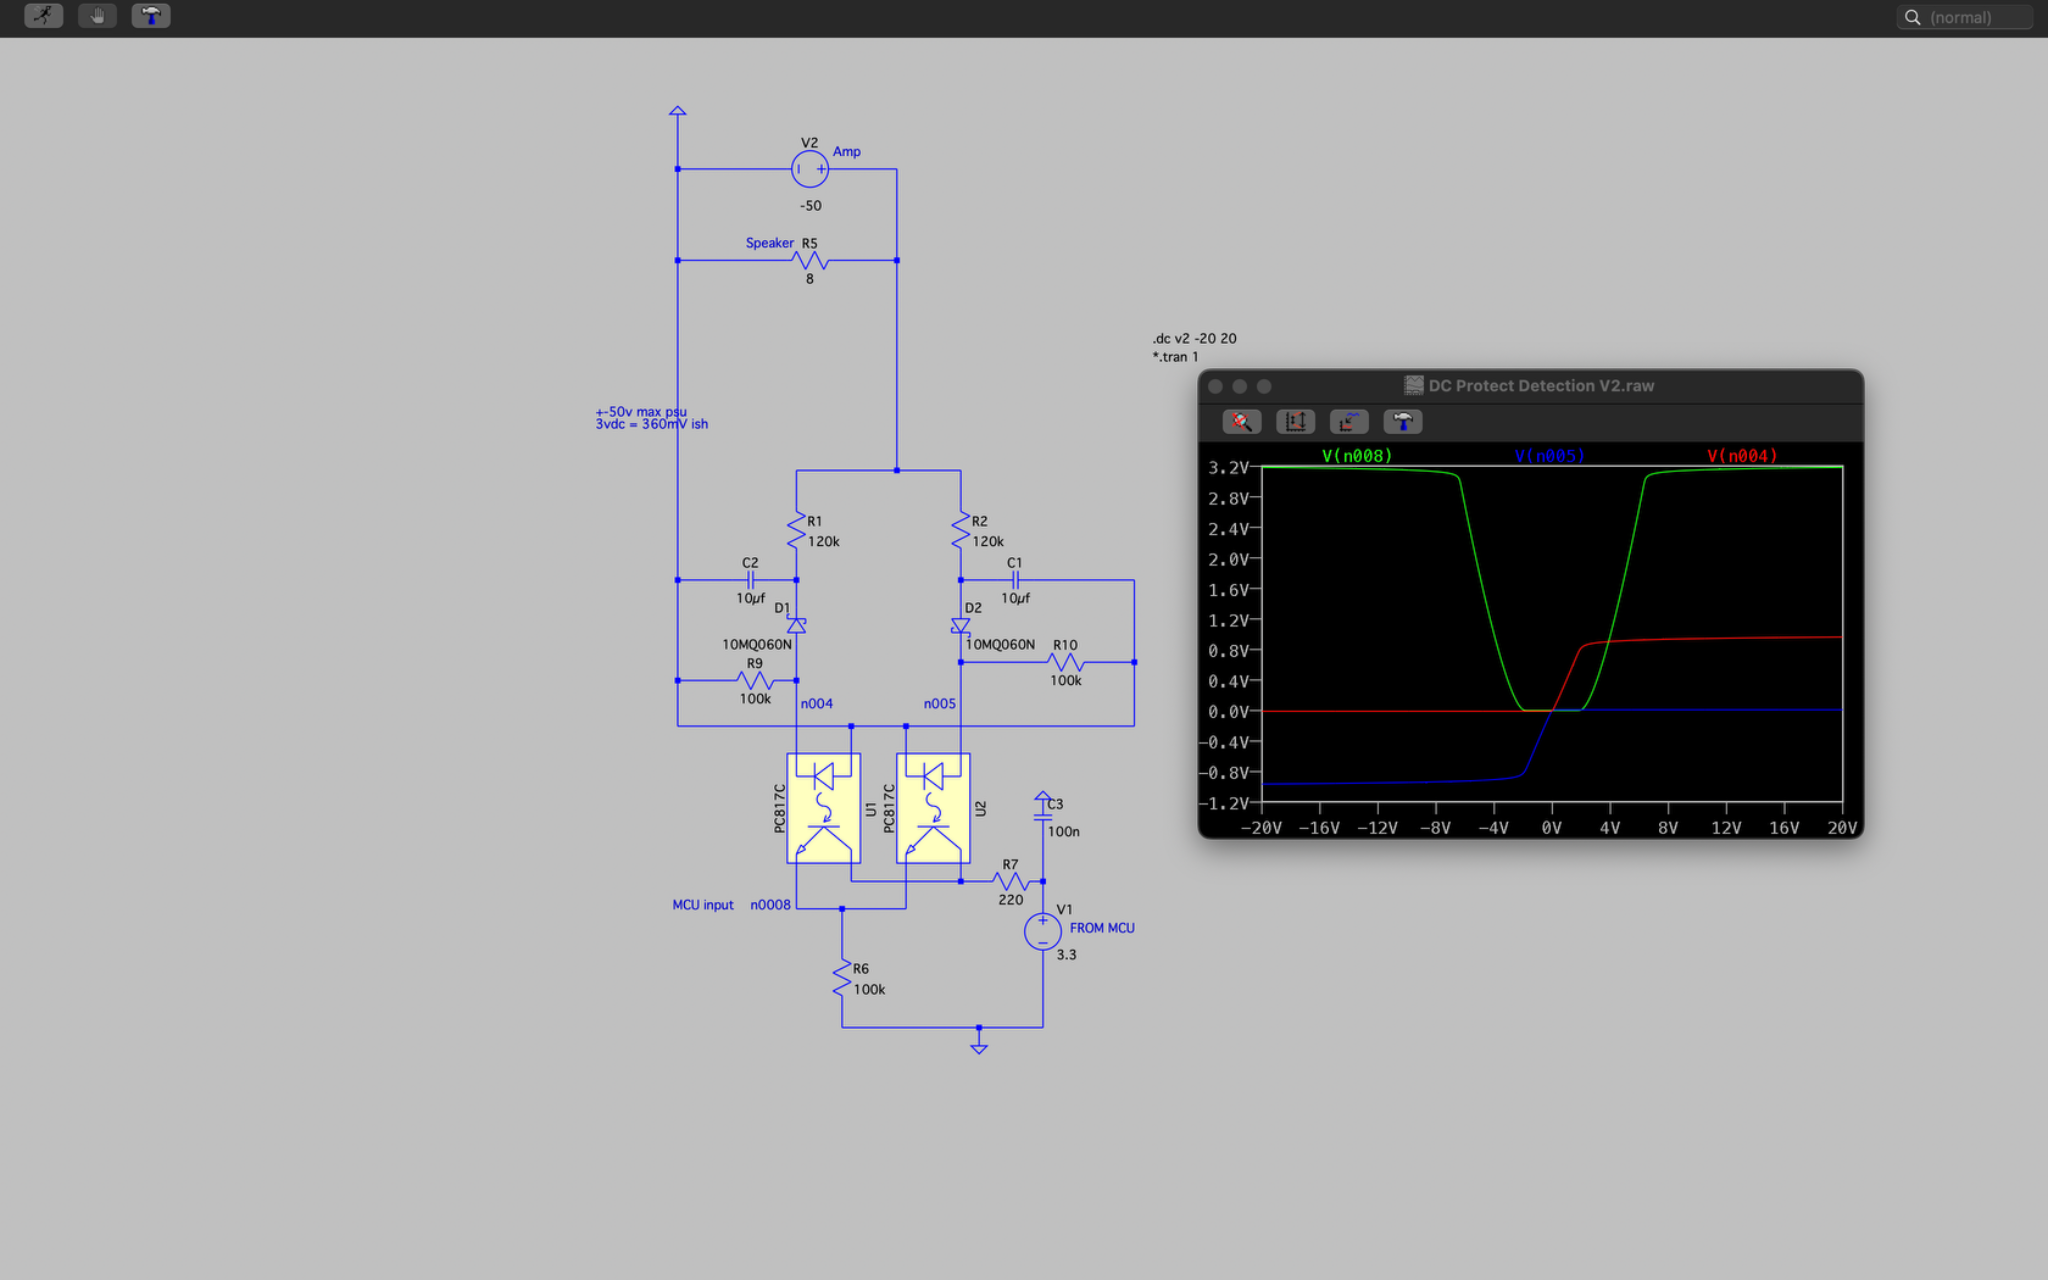The width and height of the screenshot is (2048, 1280).
Task: Click the 3.2V vertical axis label
Action: click(1228, 468)
